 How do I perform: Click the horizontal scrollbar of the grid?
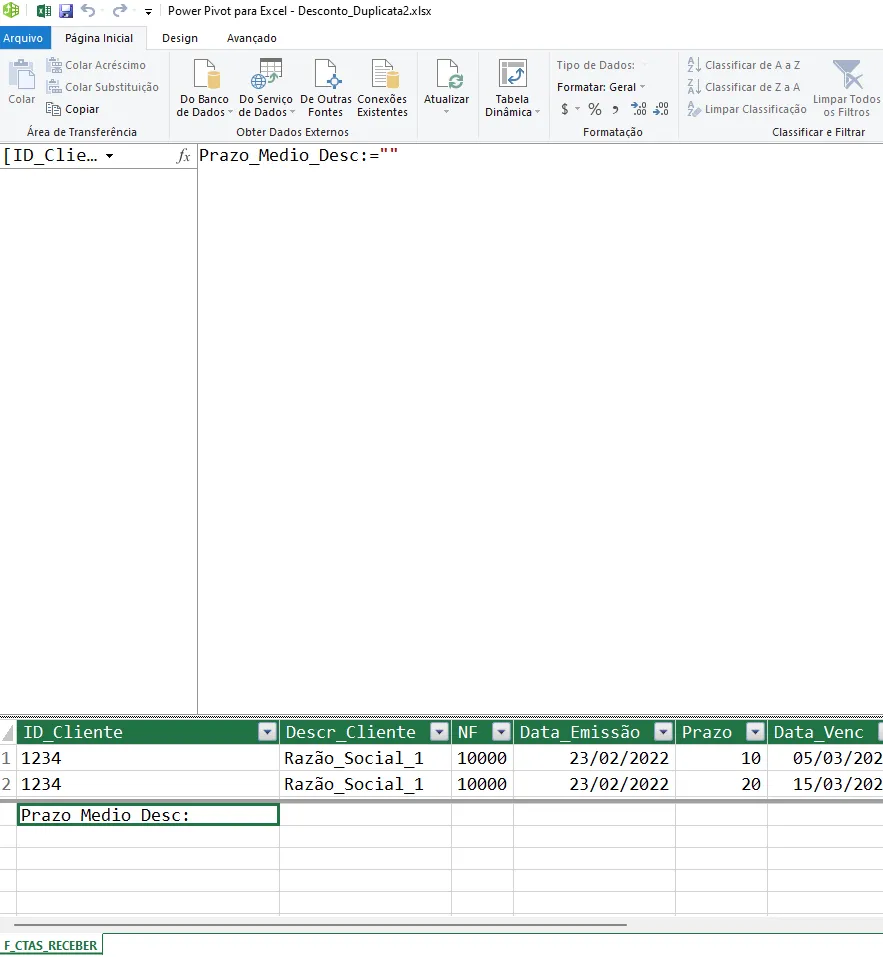click(320, 925)
